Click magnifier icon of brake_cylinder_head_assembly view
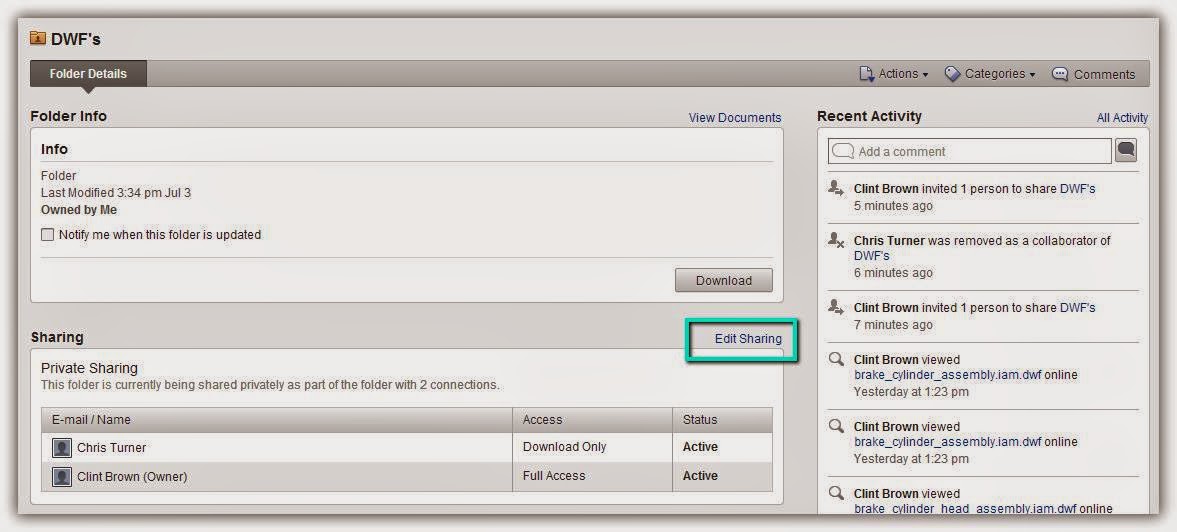Viewport: 1177px width, 532px height. pos(835,494)
